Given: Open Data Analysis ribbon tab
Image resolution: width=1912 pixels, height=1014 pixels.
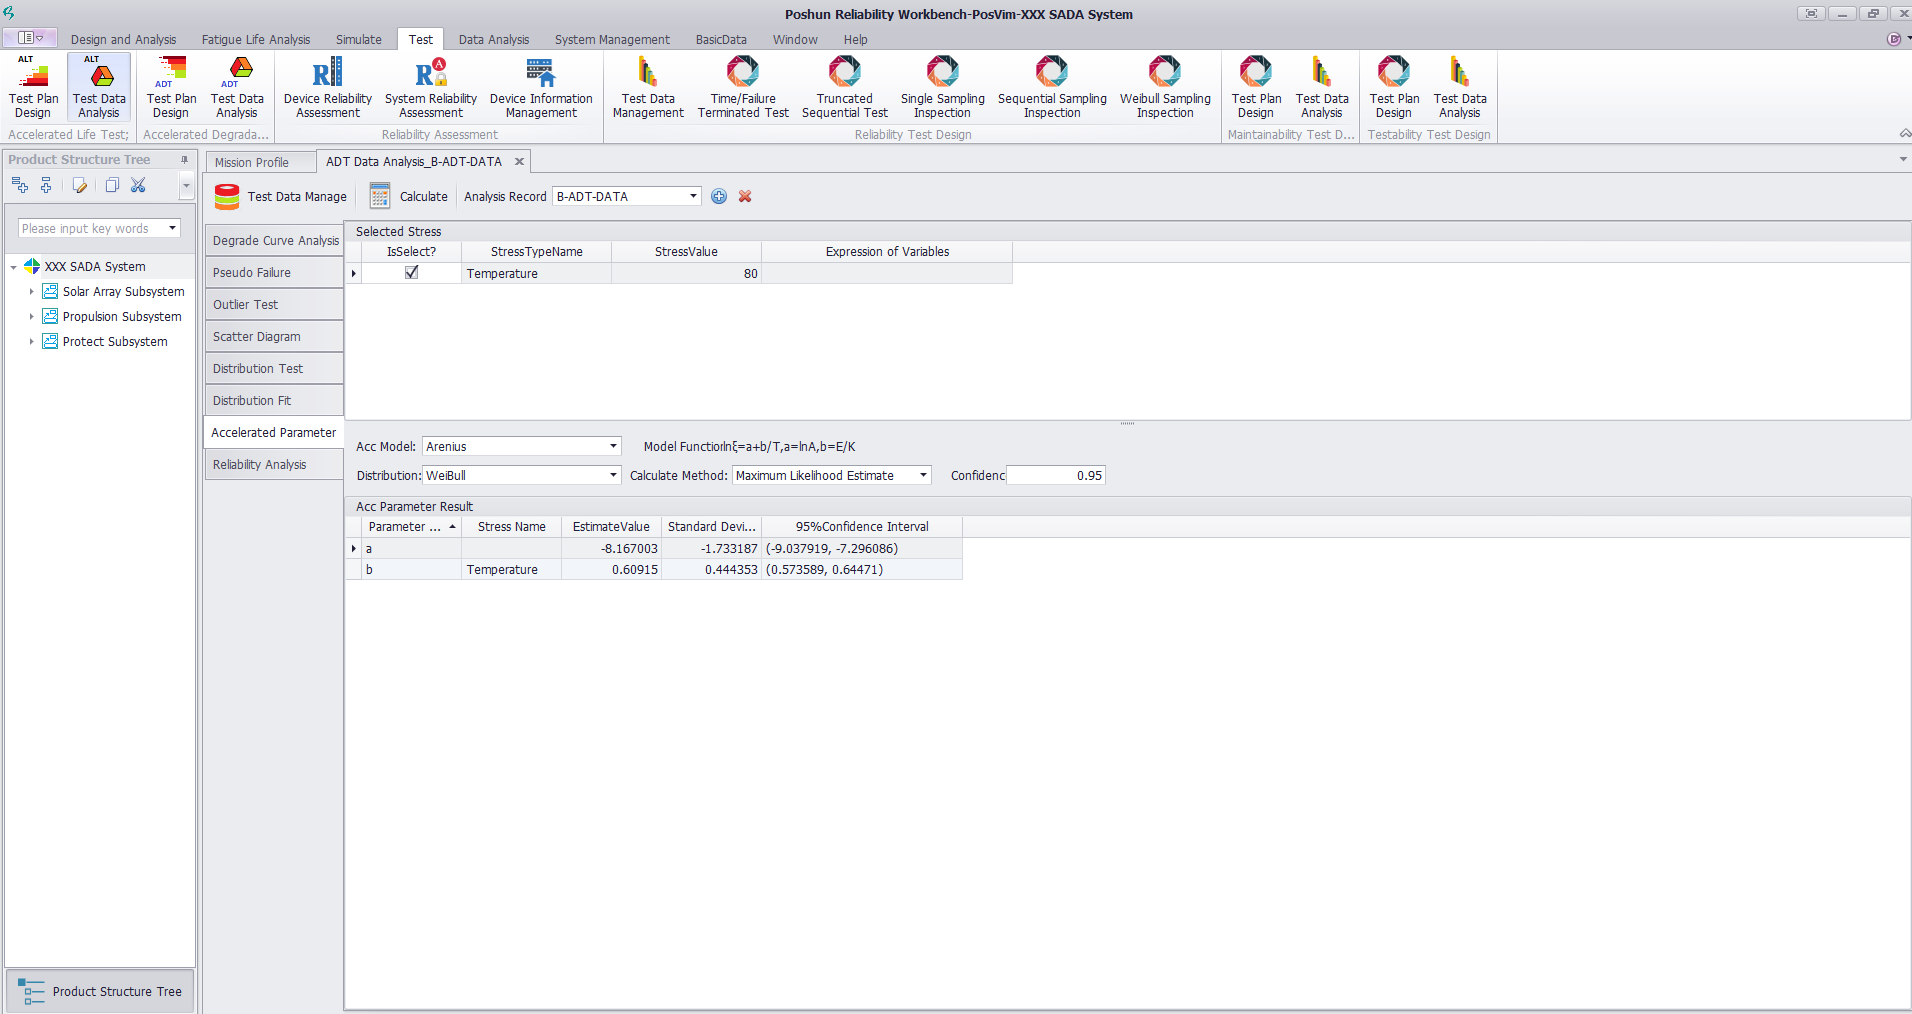Looking at the screenshot, I should click(x=494, y=40).
